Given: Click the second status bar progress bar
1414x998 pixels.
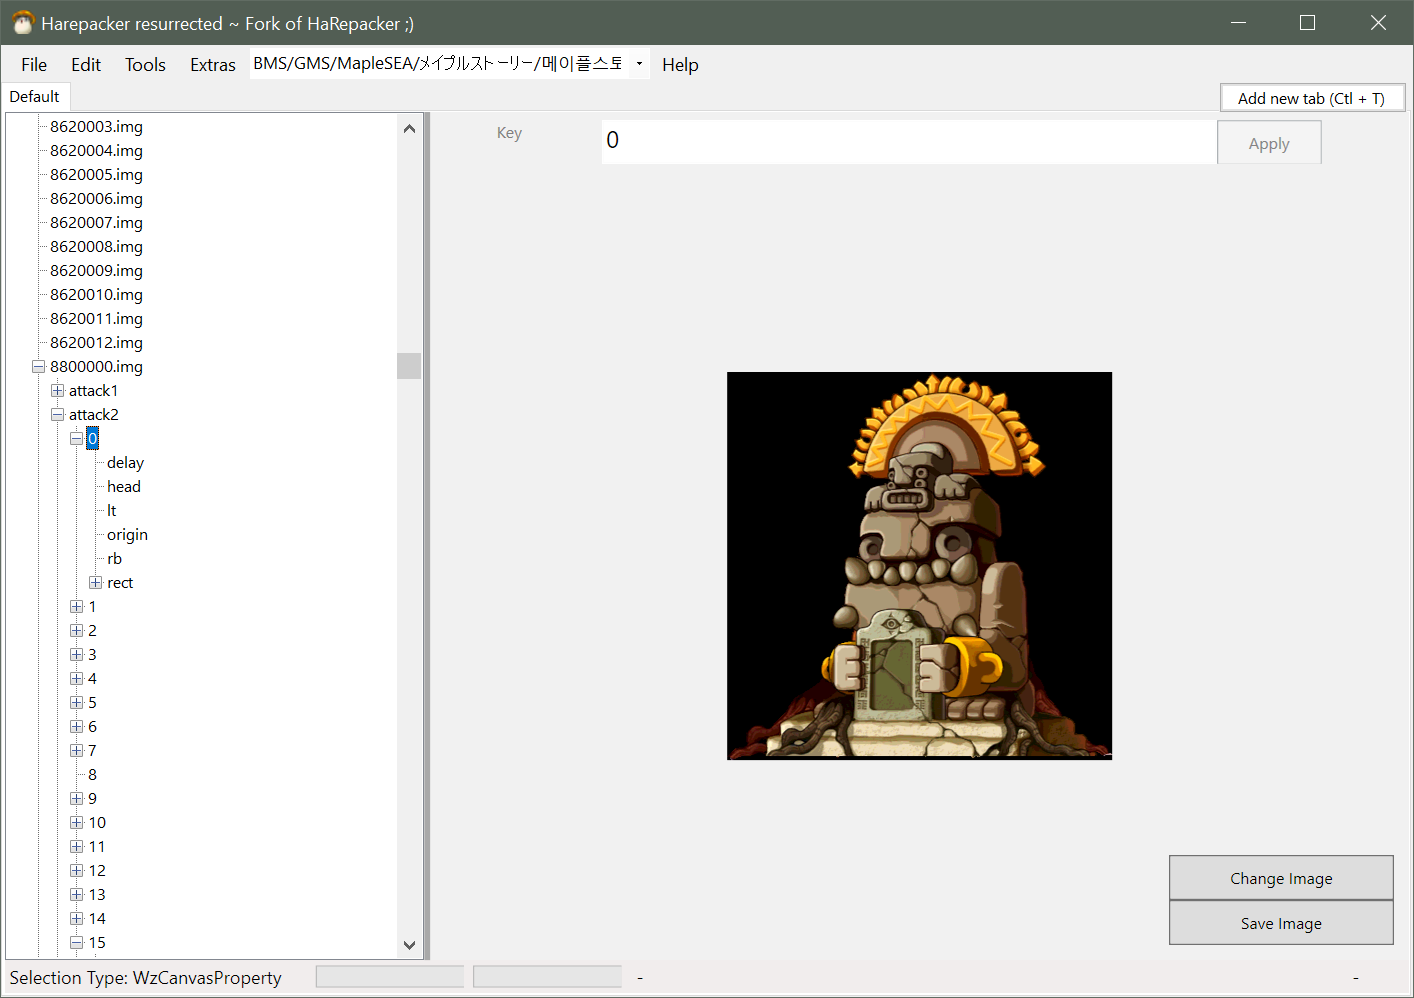Looking at the screenshot, I should click(x=547, y=977).
